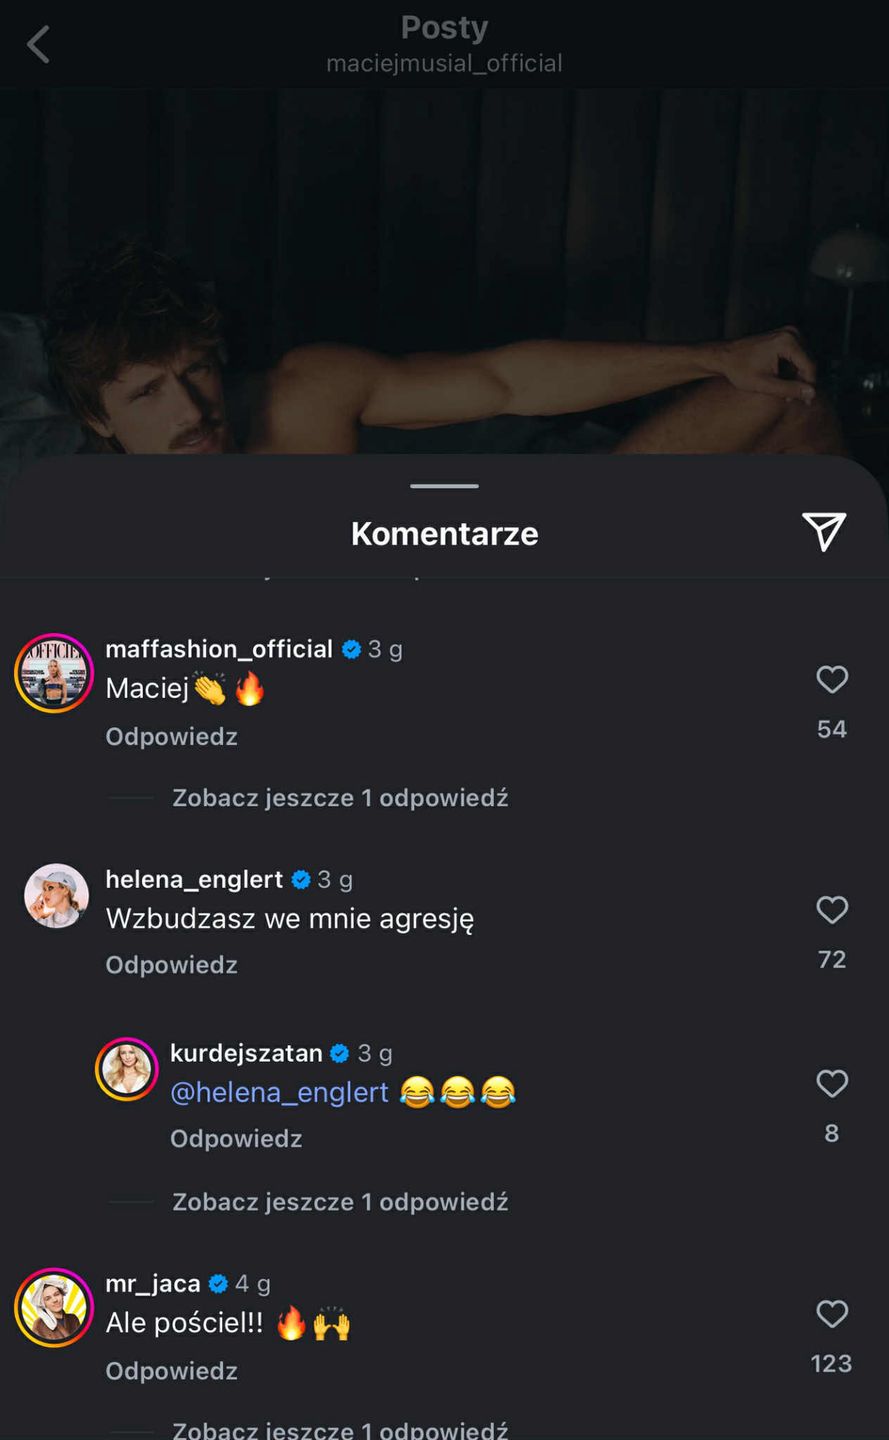Click the verified badge next to helena_englert
This screenshot has width=889, height=1440.
pyautogui.click(x=300, y=879)
